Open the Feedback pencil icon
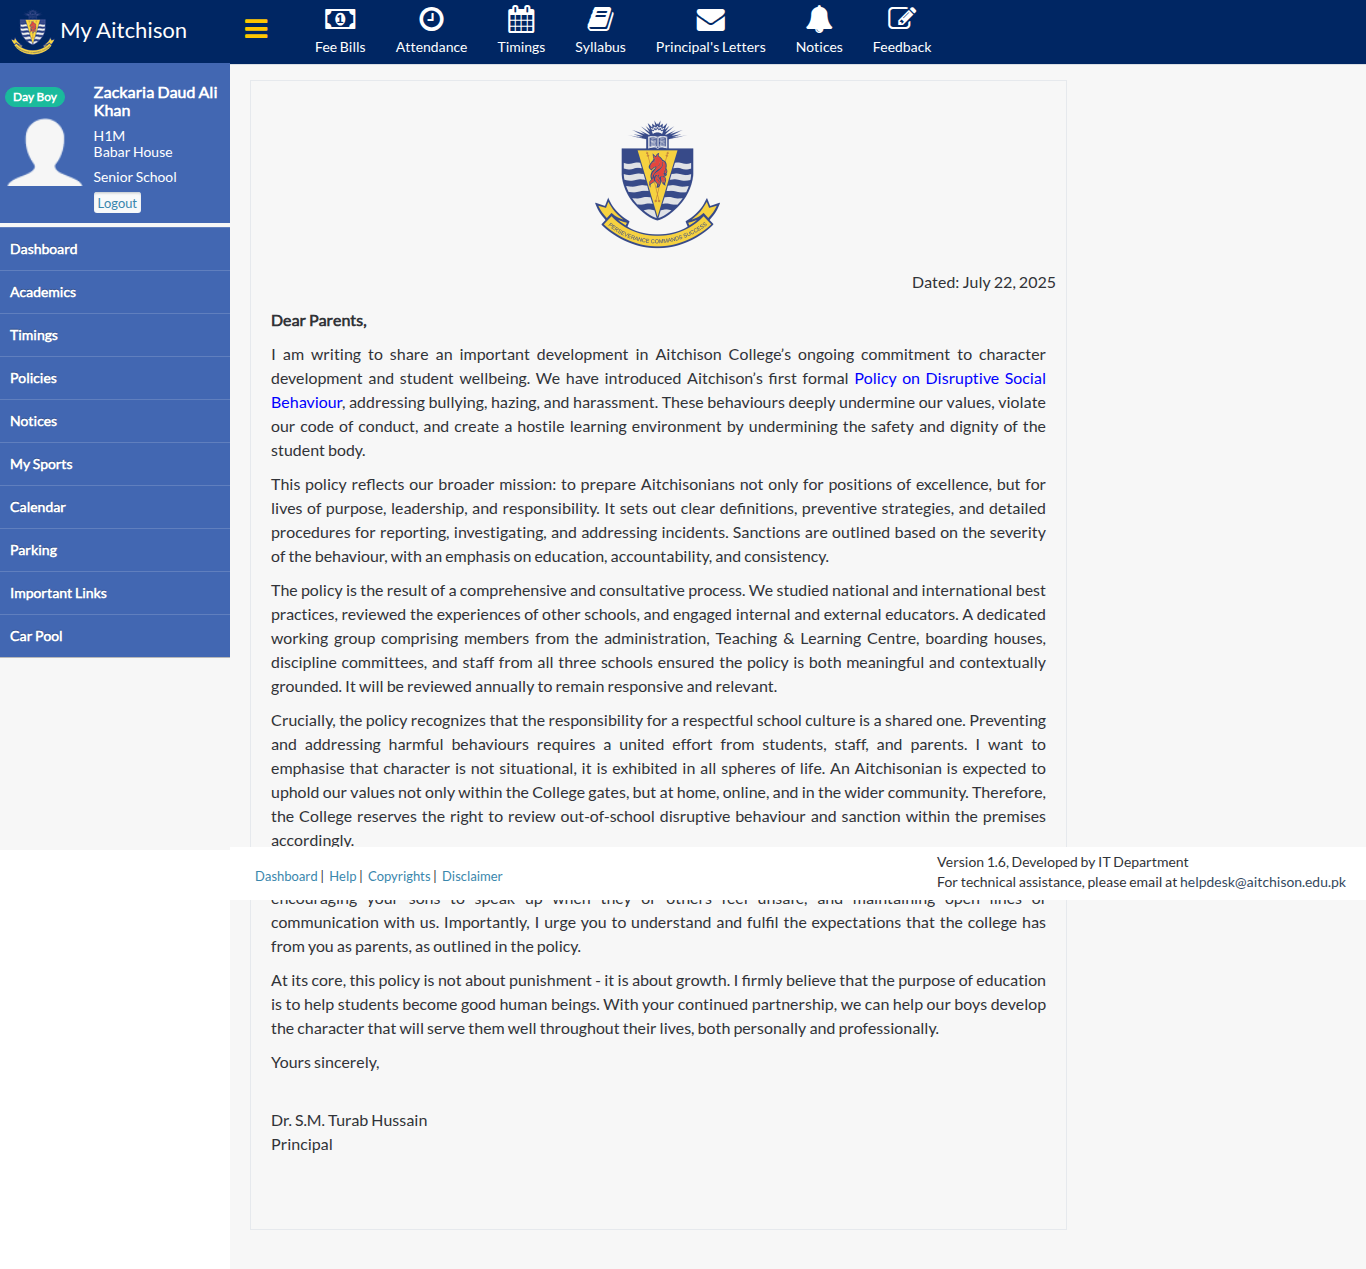The height and width of the screenshot is (1269, 1366). [902, 19]
